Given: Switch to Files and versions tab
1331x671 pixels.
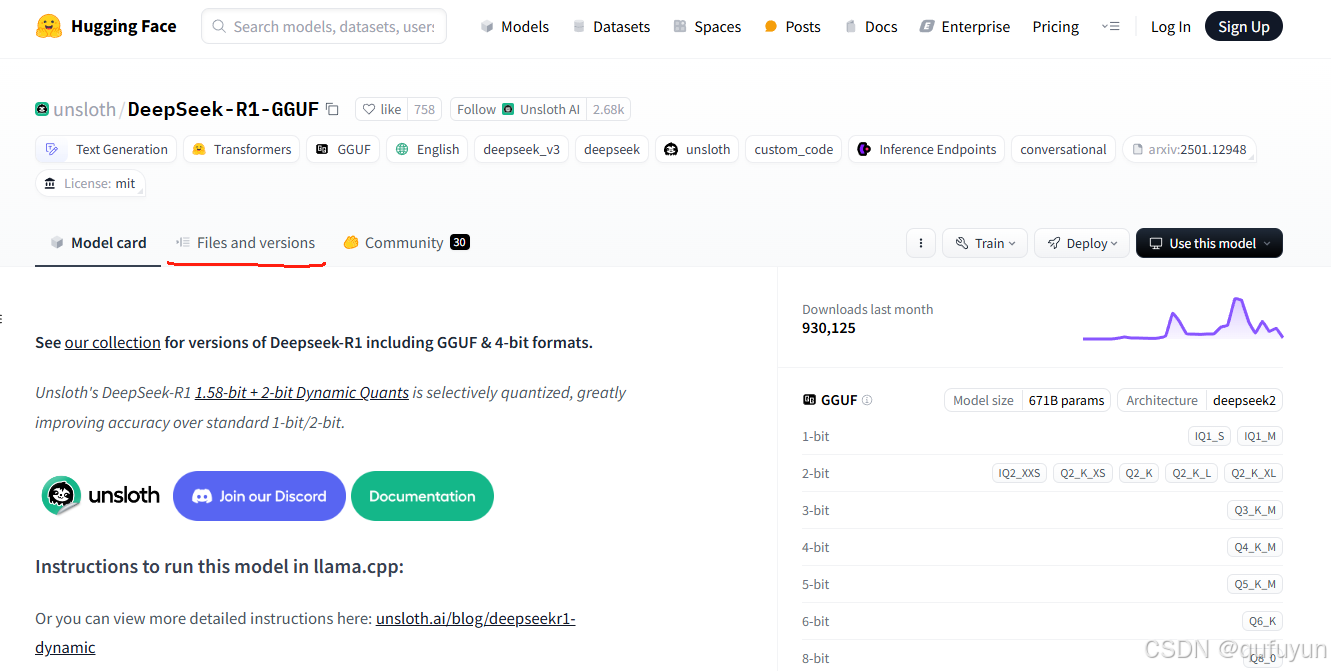Looking at the screenshot, I should pos(246,243).
